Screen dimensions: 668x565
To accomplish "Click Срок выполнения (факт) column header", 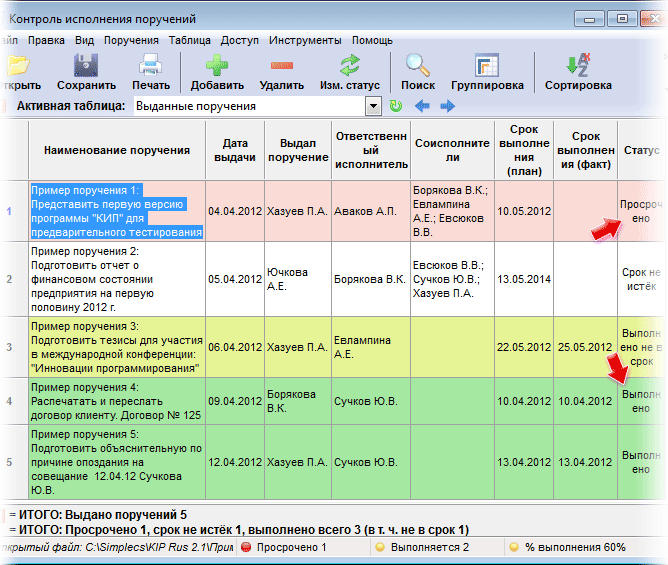I will coord(586,150).
